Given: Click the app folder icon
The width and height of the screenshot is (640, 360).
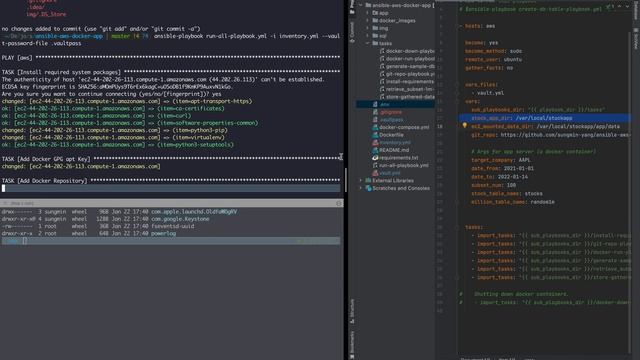Looking at the screenshot, I should click(x=375, y=13).
